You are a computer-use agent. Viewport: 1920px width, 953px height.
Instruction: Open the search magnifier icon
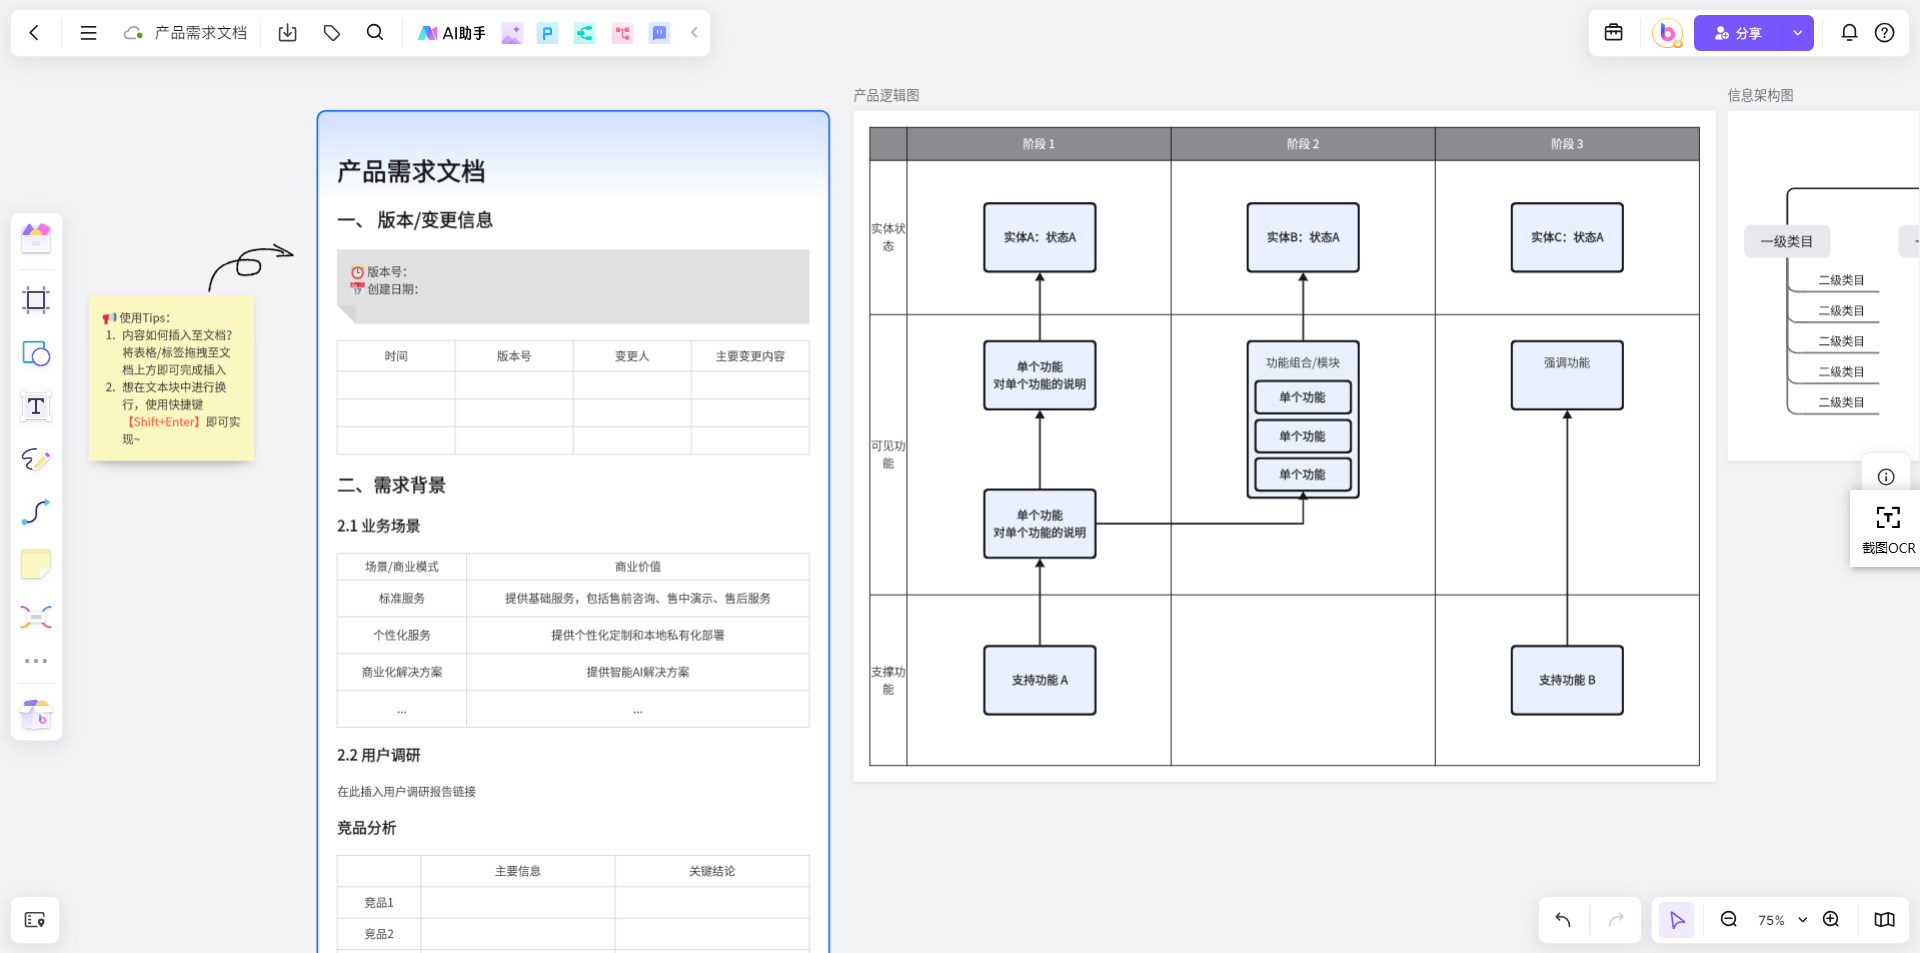(x=375, y=33)
